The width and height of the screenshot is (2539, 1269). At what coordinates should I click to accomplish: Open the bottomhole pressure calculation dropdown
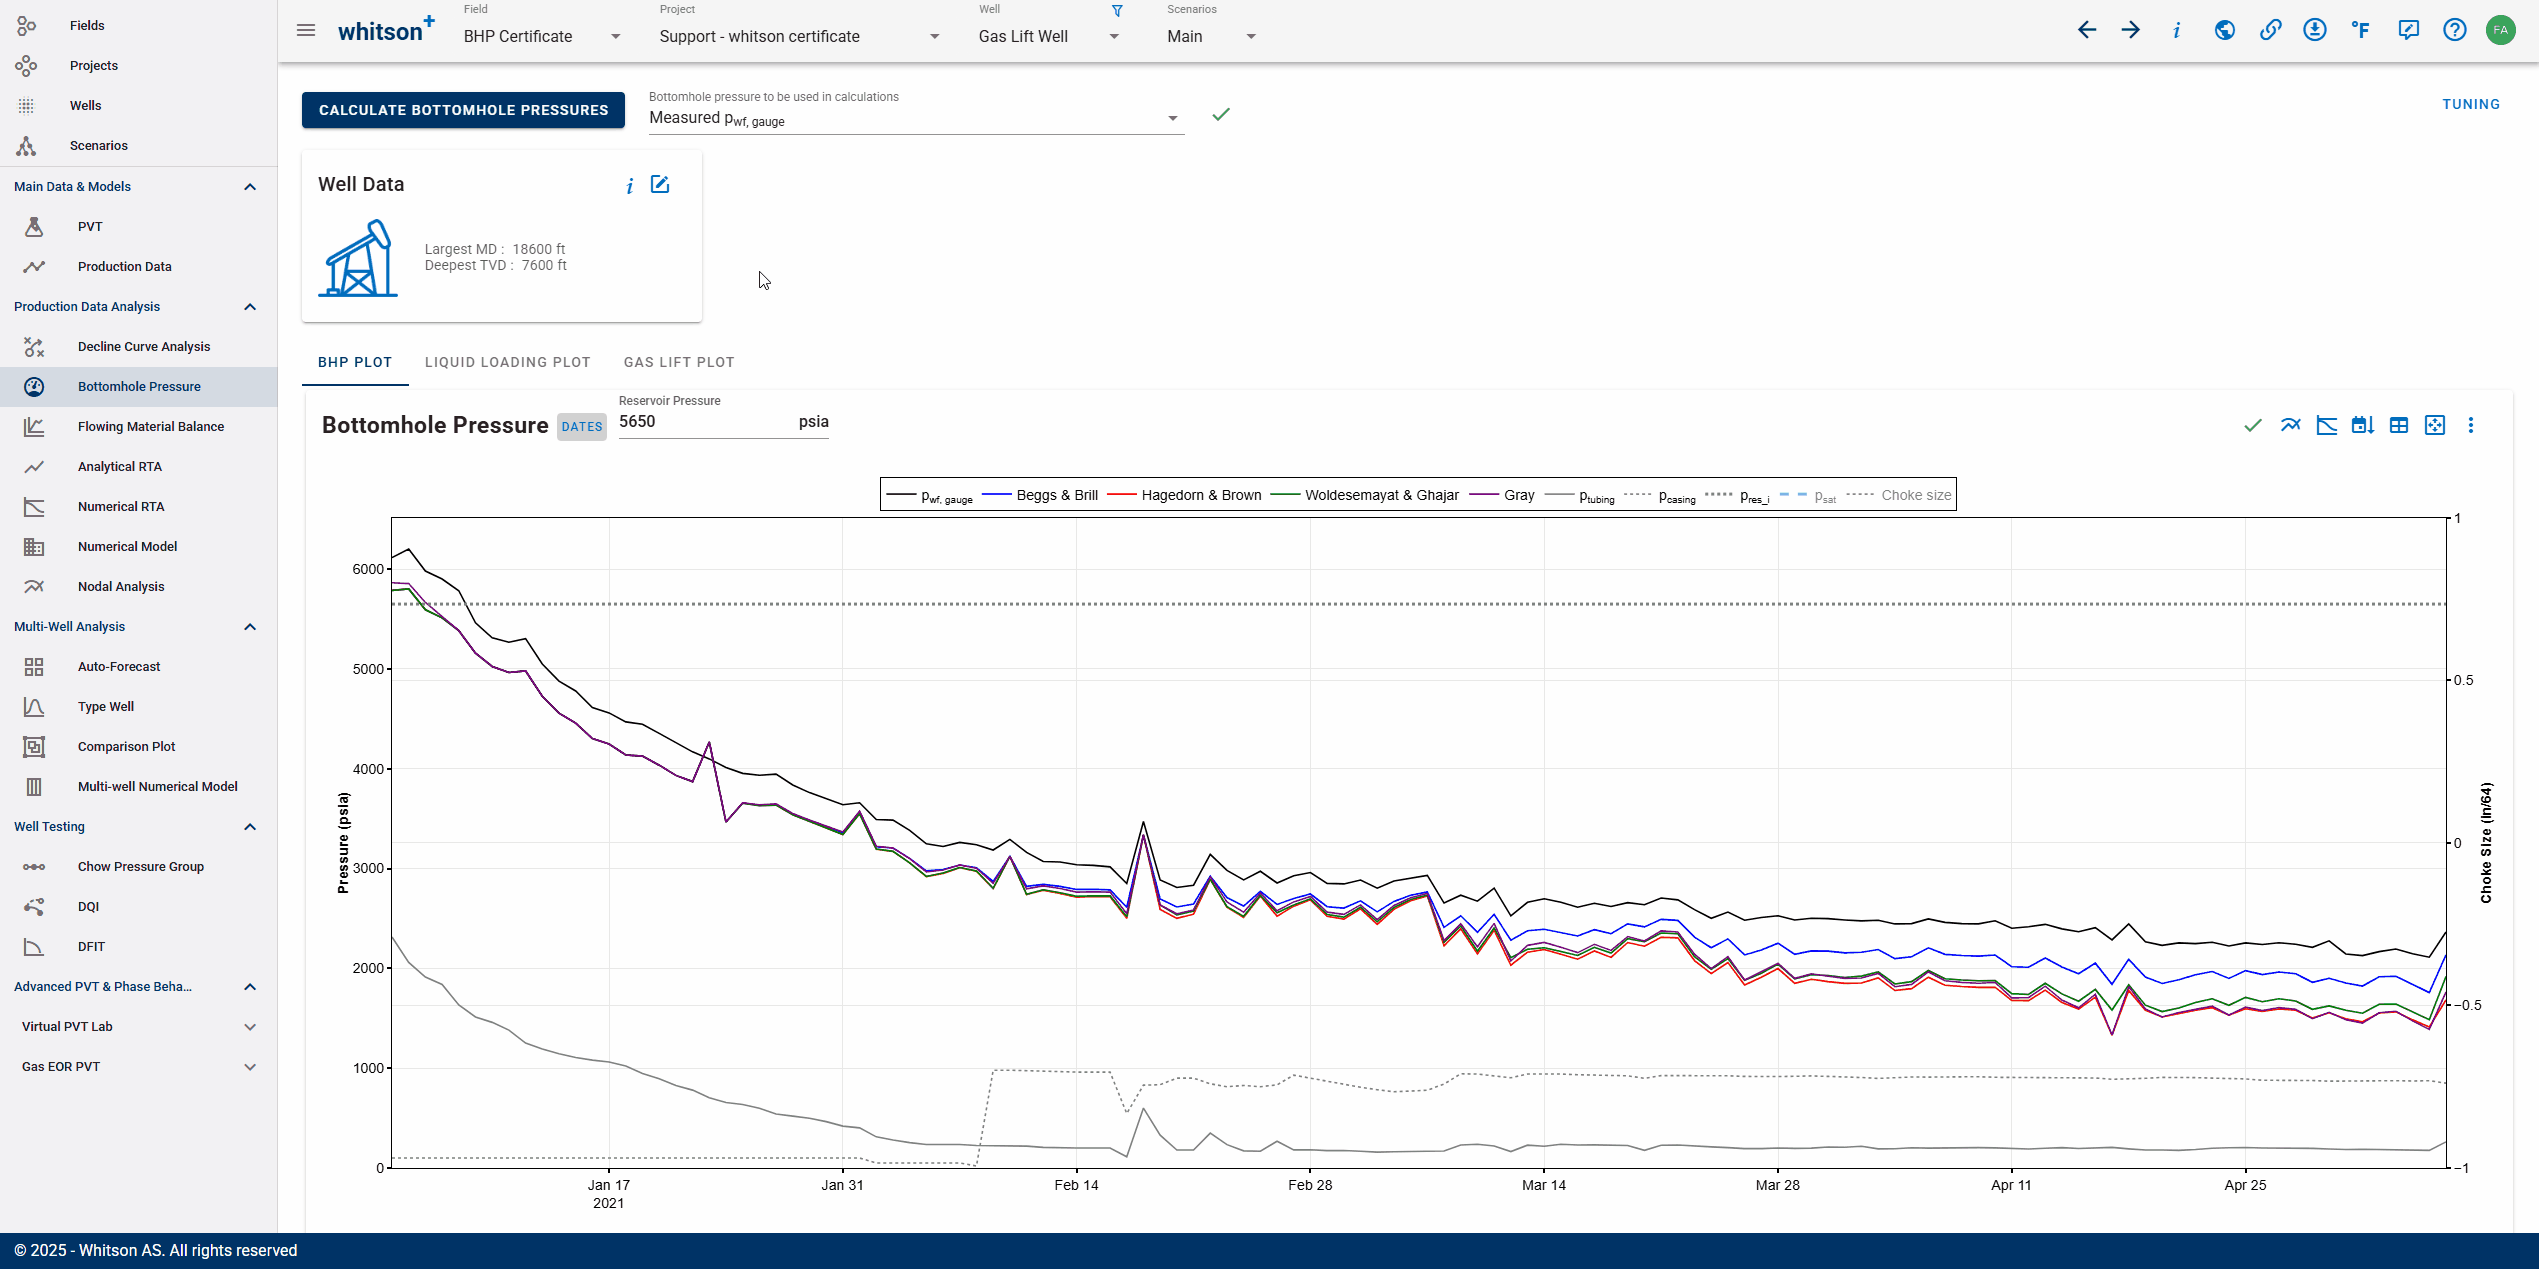tap(915, 118)
